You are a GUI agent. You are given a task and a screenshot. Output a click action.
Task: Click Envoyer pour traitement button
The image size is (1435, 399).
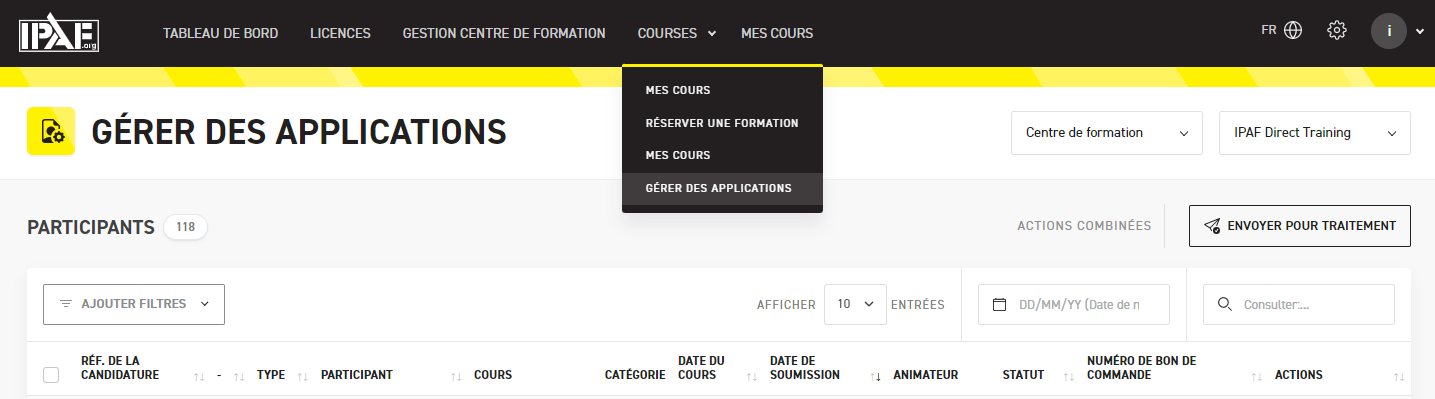(1299, 226)
